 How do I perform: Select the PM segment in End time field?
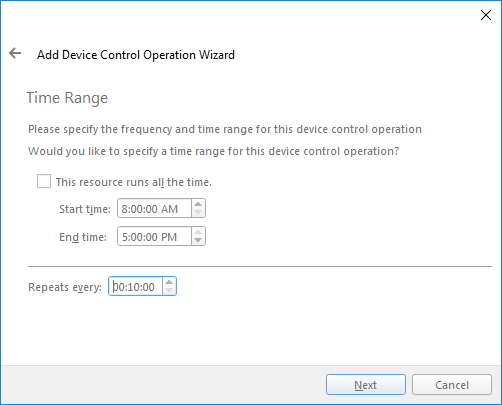pyautogui.click(x=169, y=237)
